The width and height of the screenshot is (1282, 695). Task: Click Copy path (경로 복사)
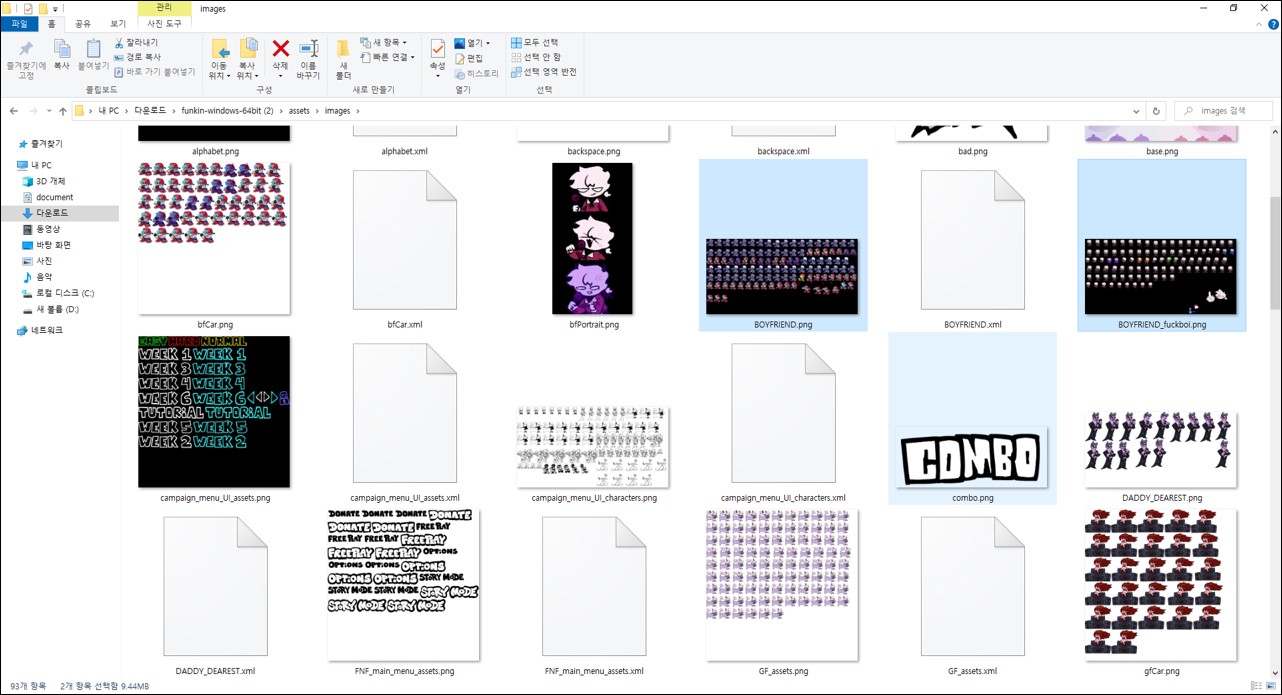pyautogui.click(x=137, y=57)
